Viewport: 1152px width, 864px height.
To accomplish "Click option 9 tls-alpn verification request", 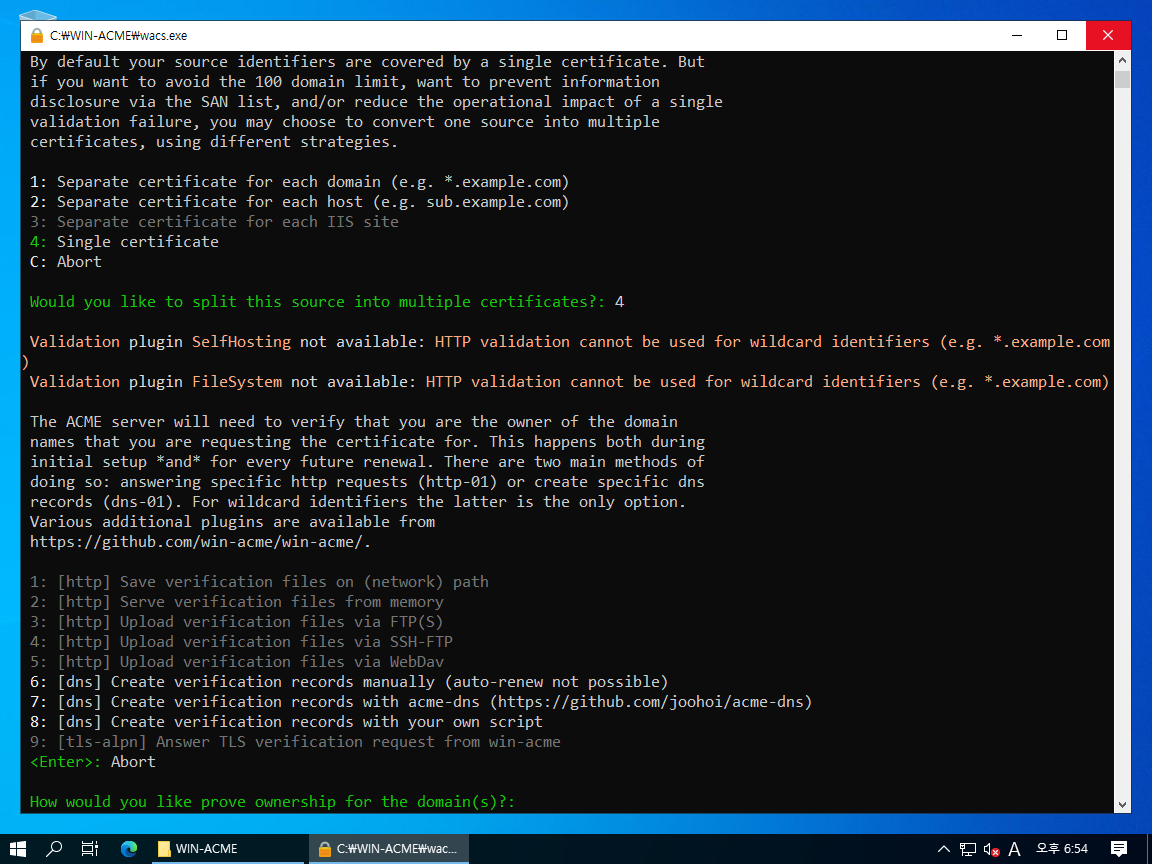I will point(295,741).
